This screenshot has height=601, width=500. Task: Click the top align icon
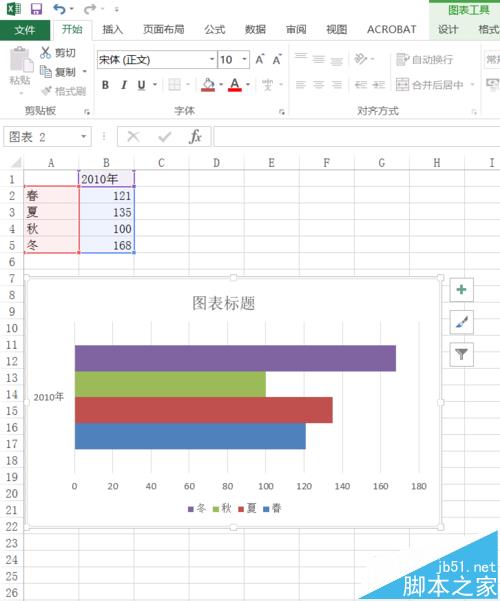(x=301, y=59)
